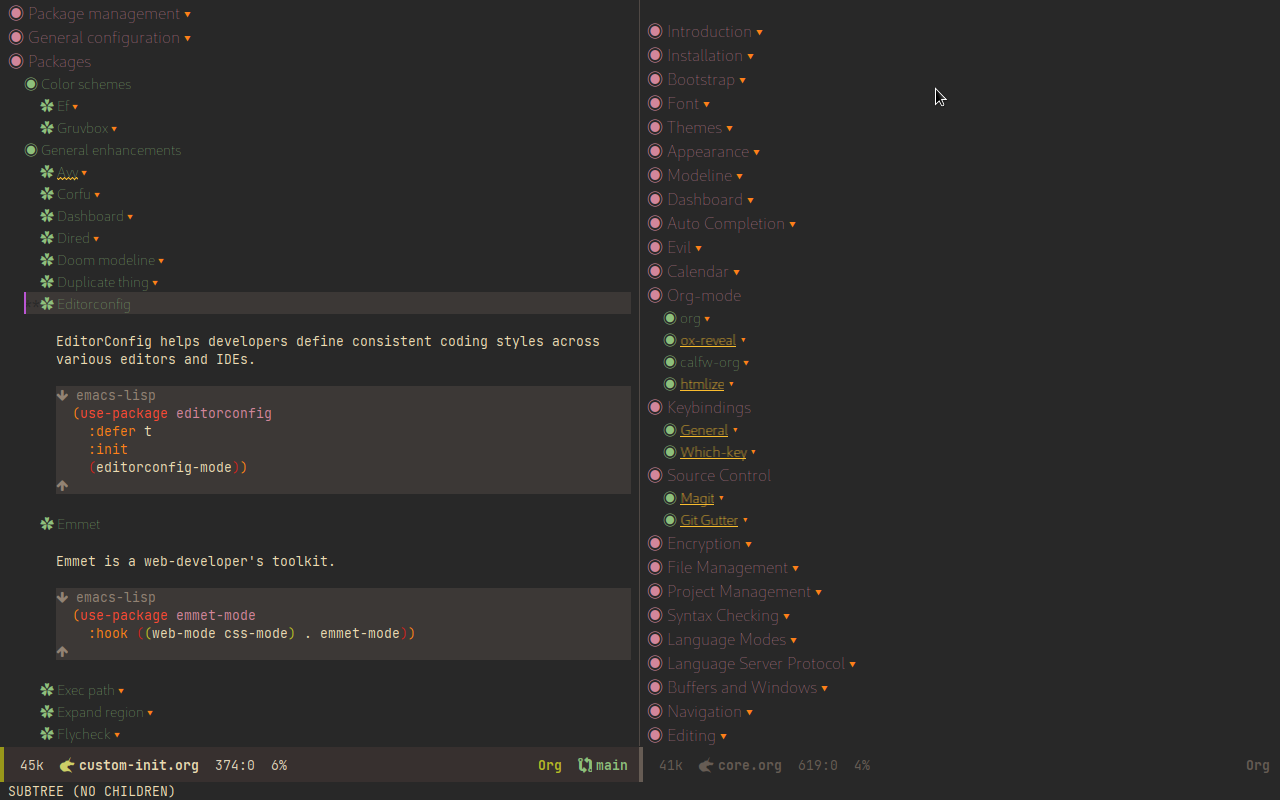Select the Editorconfig heading
Screen dimensions: 1280x800
[x=94, y=304]
